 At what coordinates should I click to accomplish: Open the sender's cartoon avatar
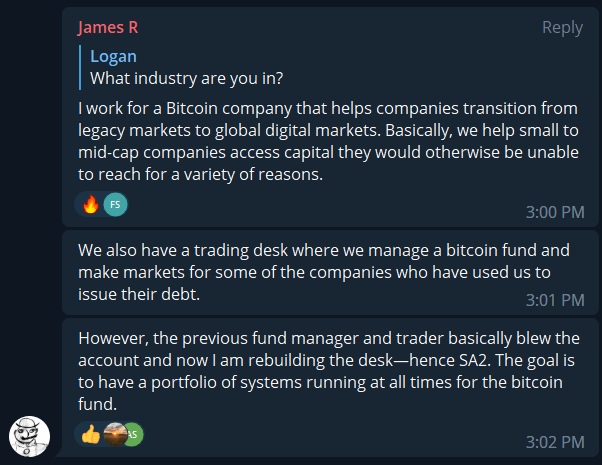pyautogui.click(x=30, y=436)
